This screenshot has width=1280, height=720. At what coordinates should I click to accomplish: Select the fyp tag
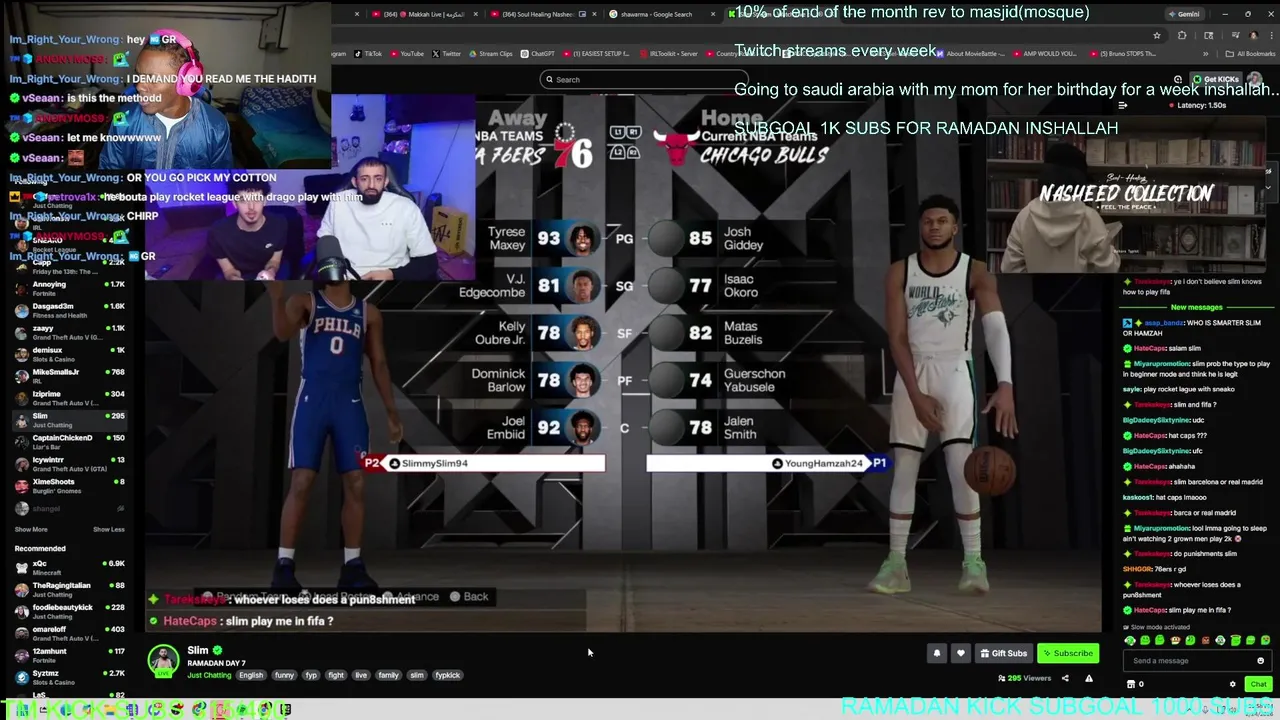click(x=311, y=675)
